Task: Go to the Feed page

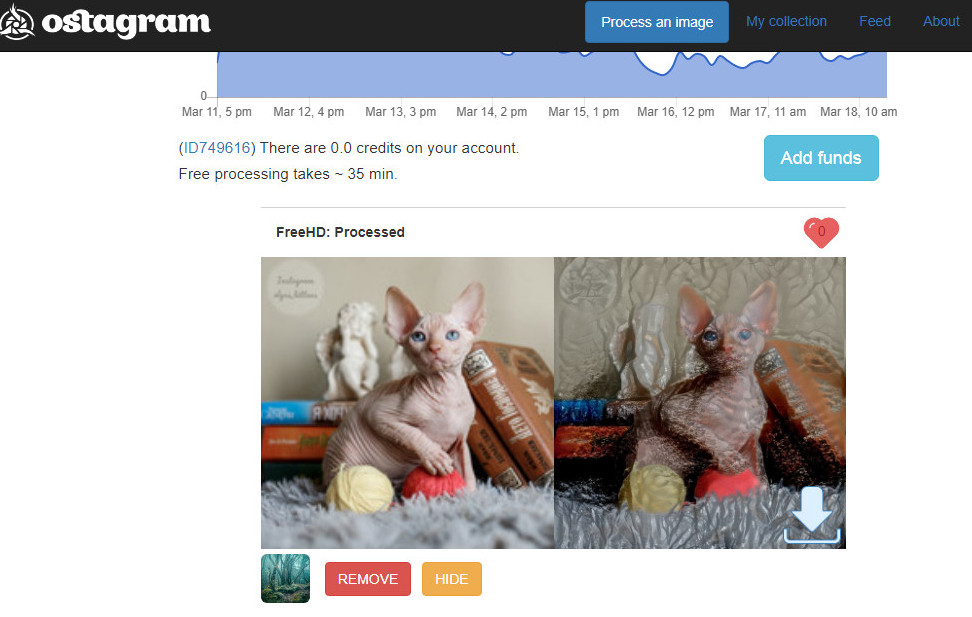Action: coord(875,22)
